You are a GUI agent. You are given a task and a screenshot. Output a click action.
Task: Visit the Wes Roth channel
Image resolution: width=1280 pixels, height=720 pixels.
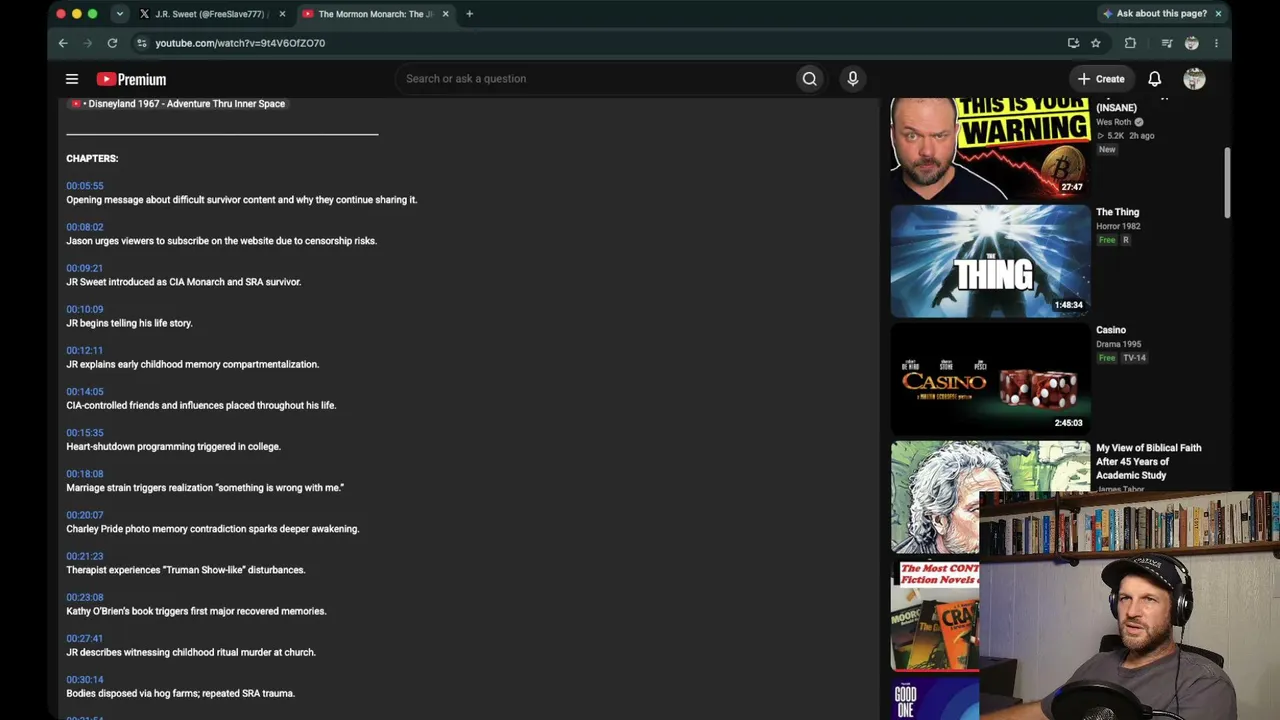[x=1115, y=122]
